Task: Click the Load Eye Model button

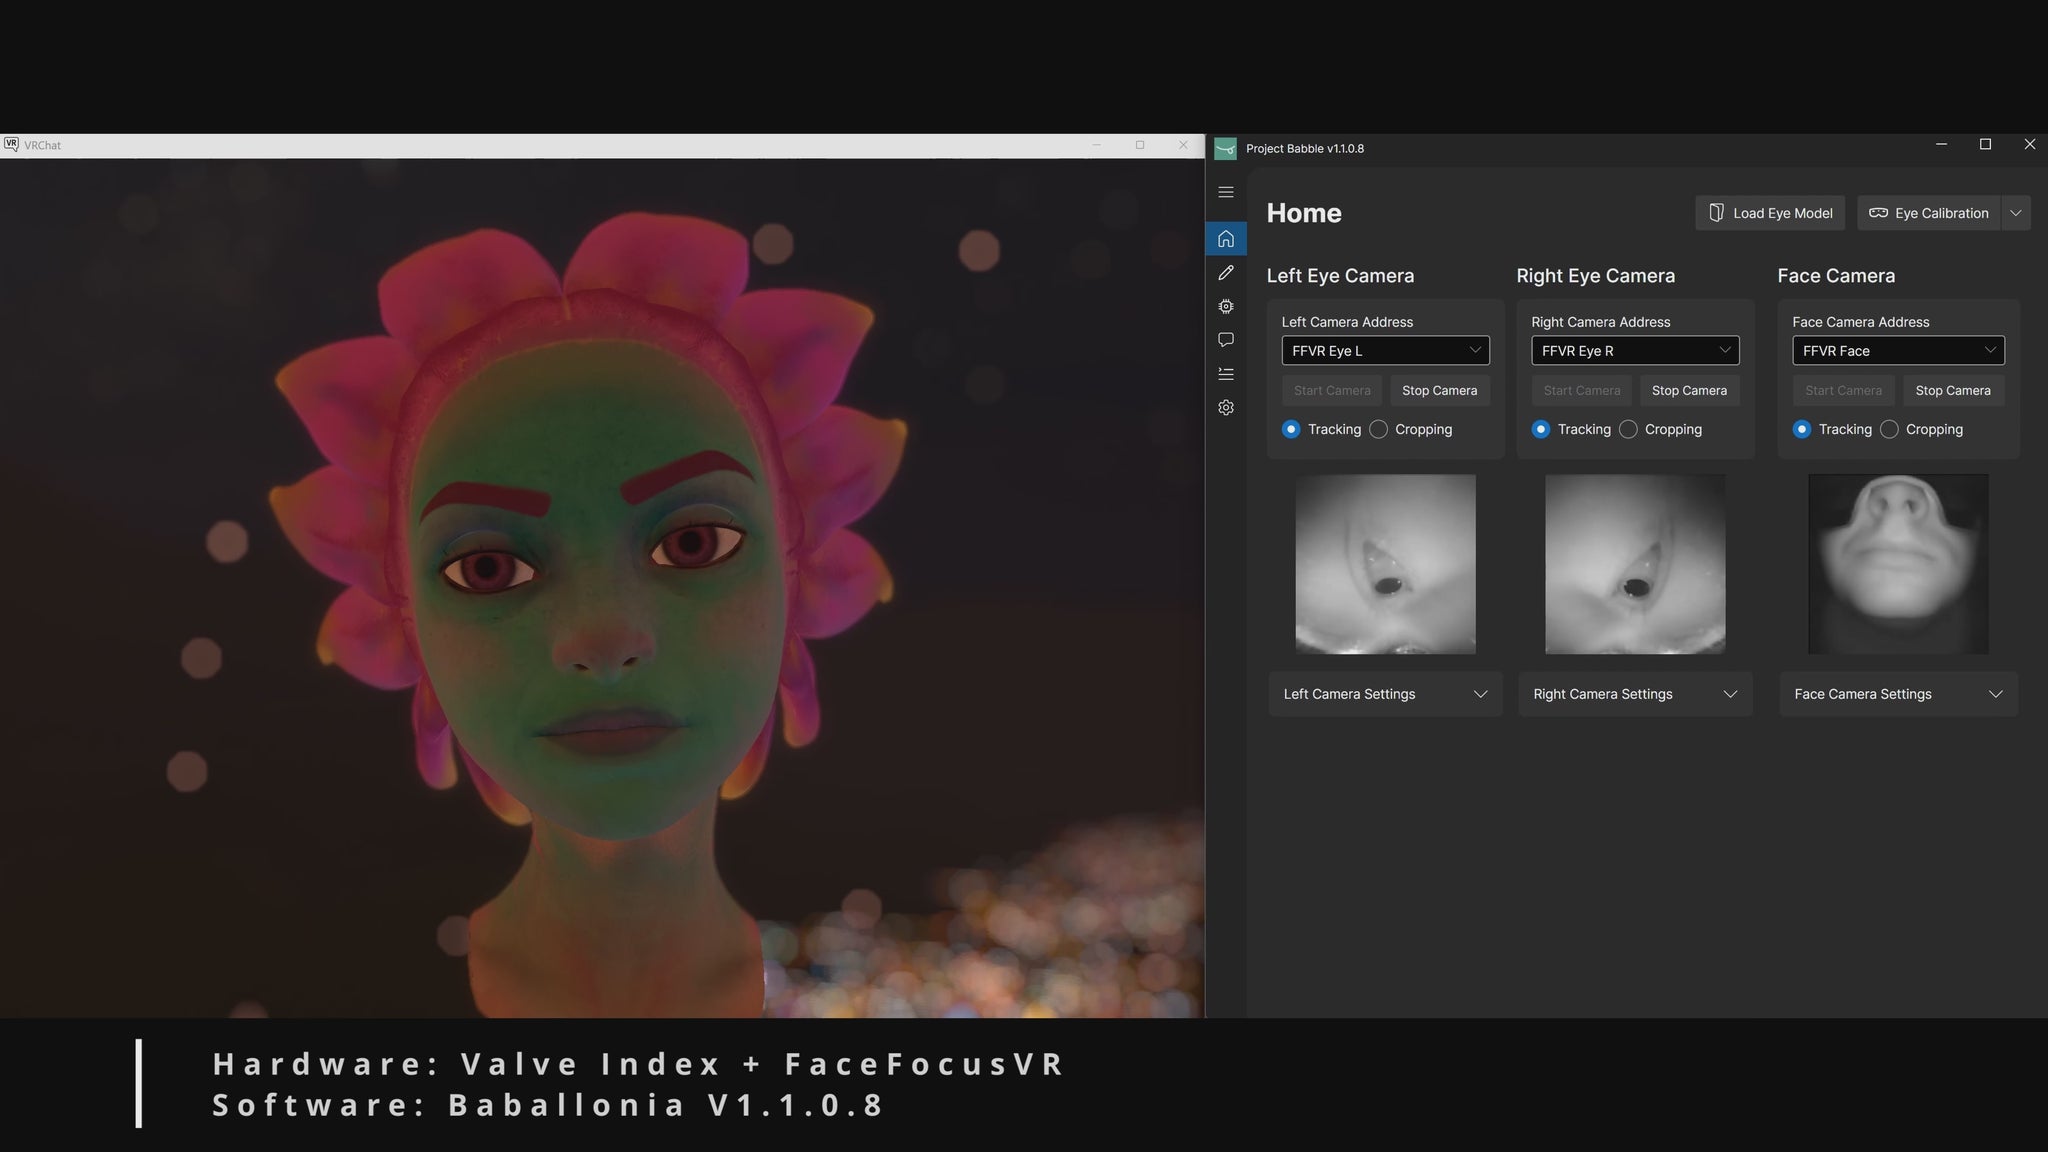Action: pos(1770,213)
